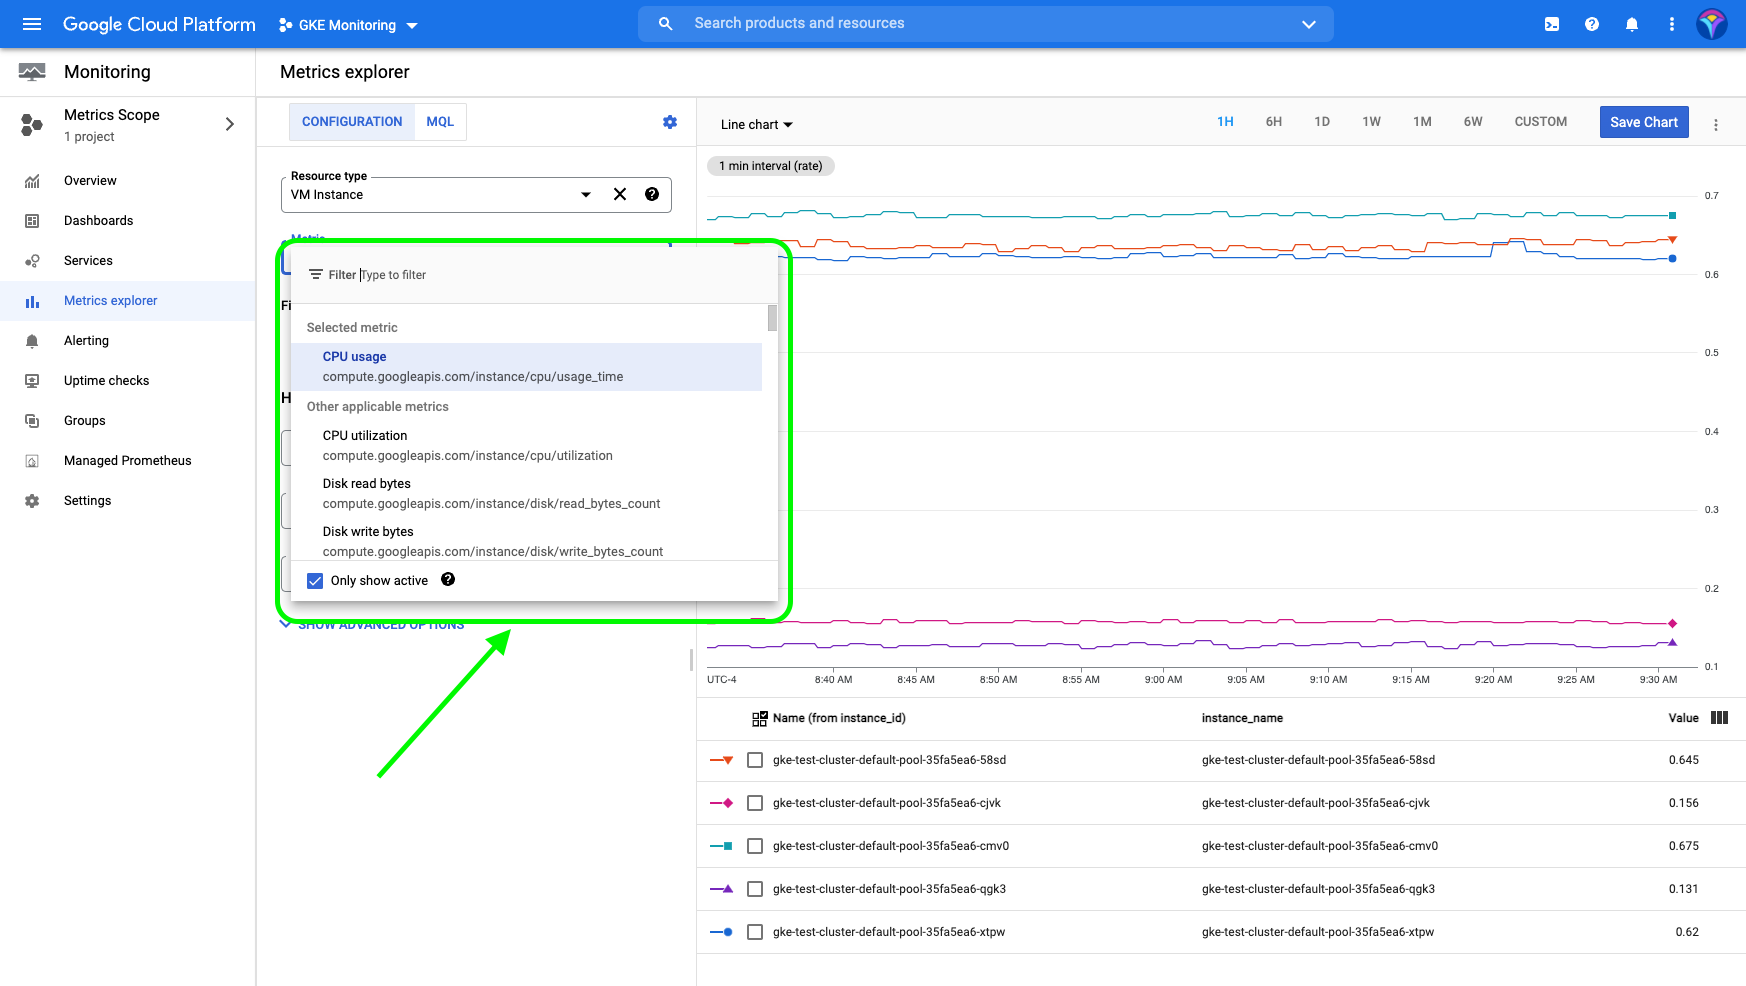This screenshot has height=986, width=1746.
Task: Check the qgk3 instance row checkbox
Action: pyautogui.click(x=755, y=889)
